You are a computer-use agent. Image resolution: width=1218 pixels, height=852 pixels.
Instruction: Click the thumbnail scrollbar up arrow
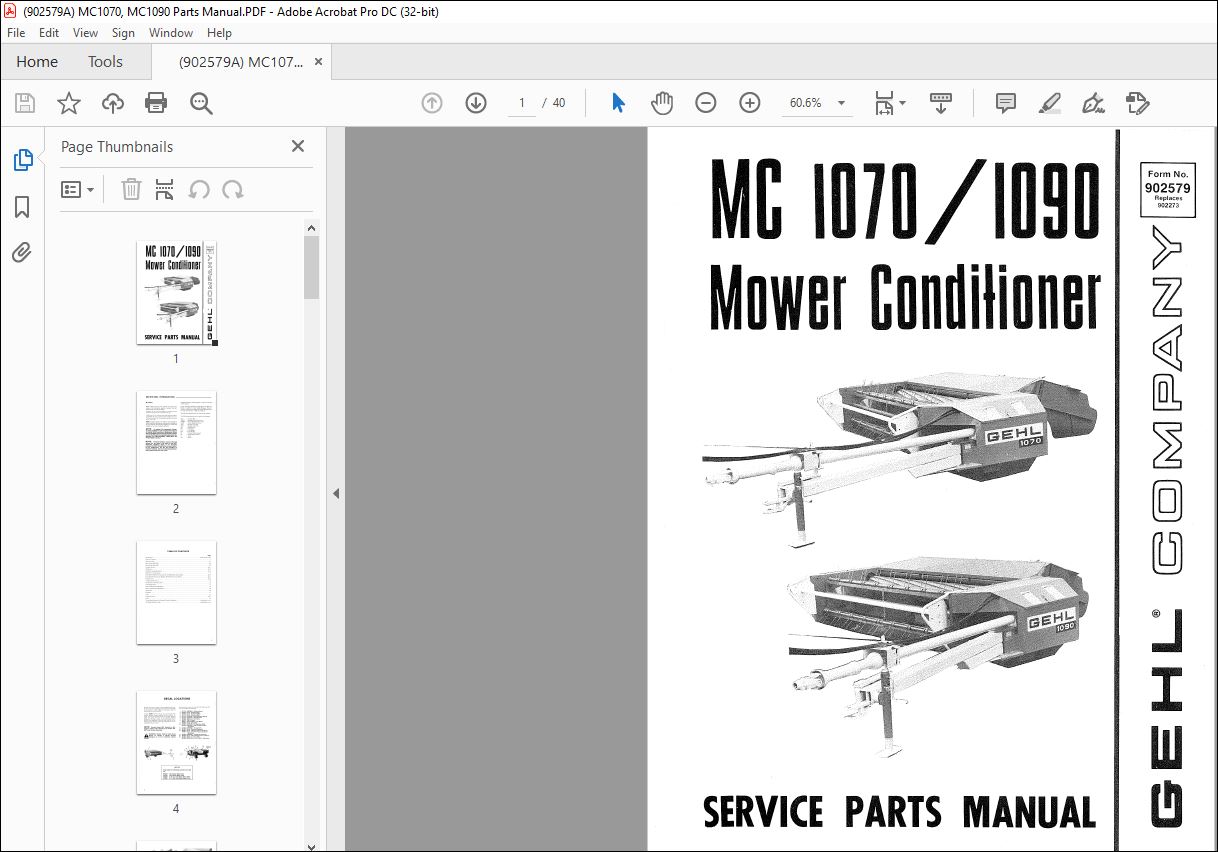(311, 228)
